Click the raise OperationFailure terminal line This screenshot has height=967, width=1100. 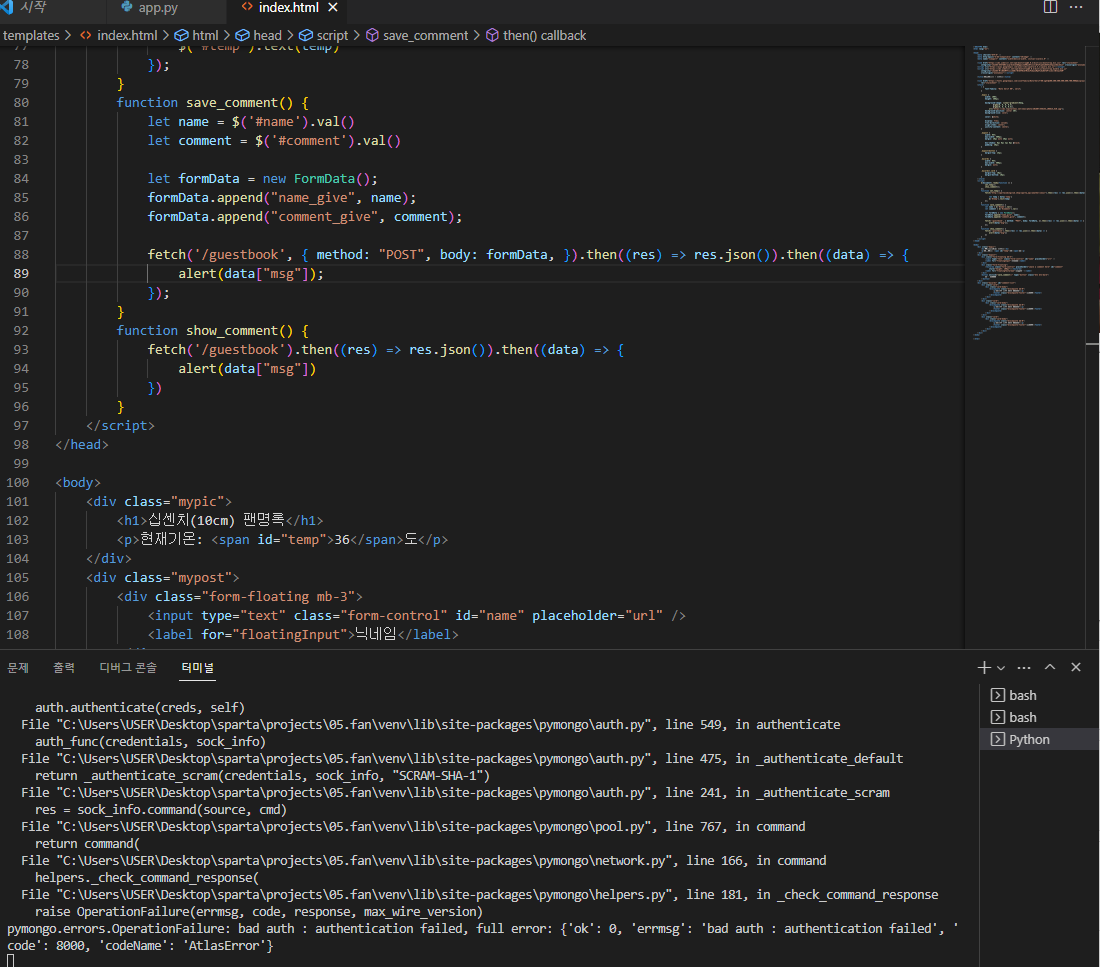[x=259, y=912]
